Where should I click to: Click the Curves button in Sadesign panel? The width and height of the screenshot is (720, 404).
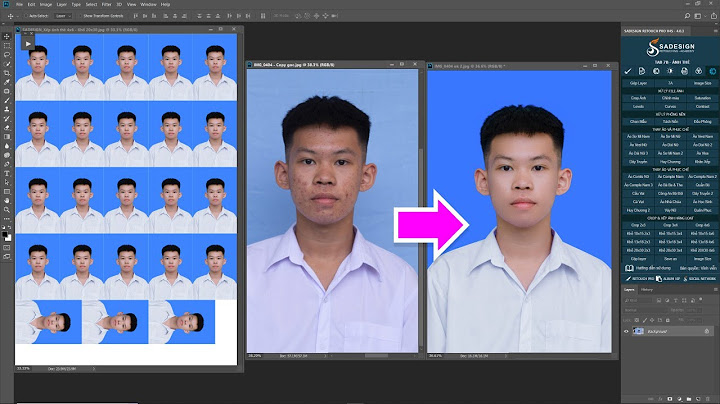670,107
